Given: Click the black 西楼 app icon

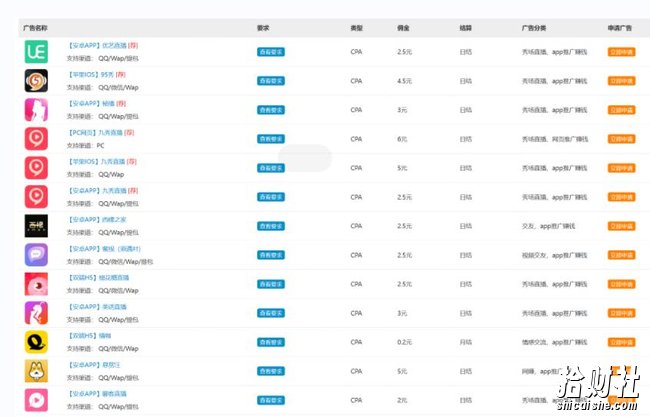Looking at the screenshot, I should click(36, 226).
